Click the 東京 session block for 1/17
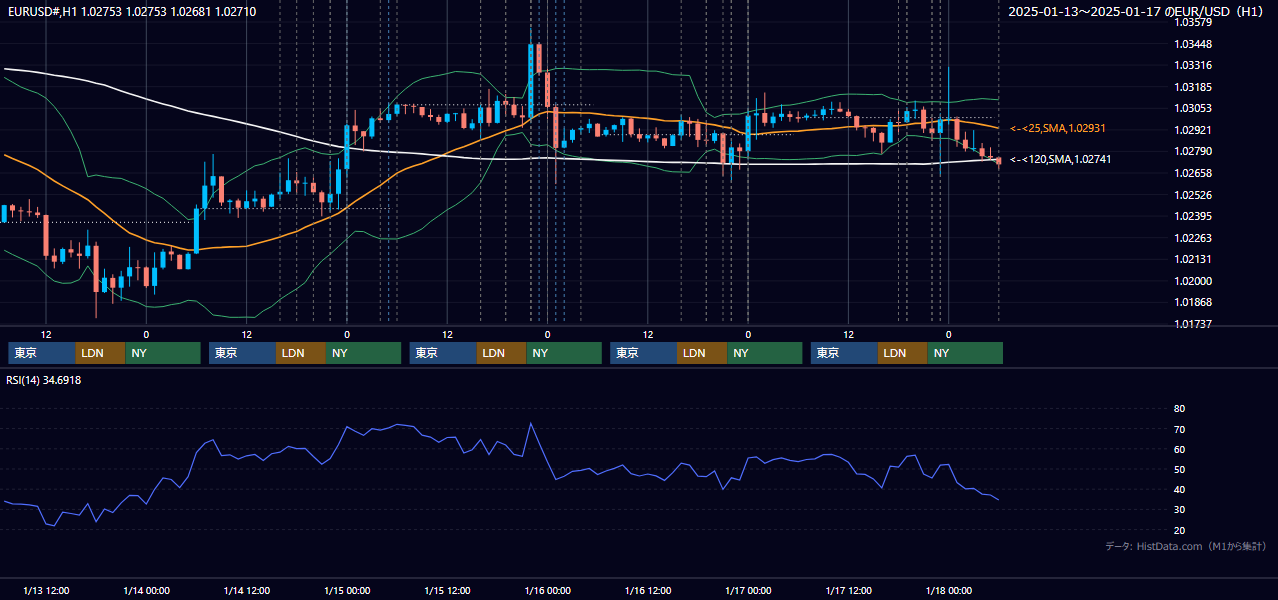This screenshot has width=1278, height=600. click(x=844, y=353)
